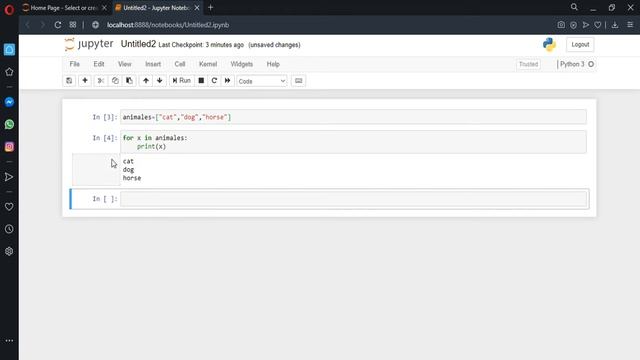
Task: Open the cell type Code dropdown
Action: point(262,81)
